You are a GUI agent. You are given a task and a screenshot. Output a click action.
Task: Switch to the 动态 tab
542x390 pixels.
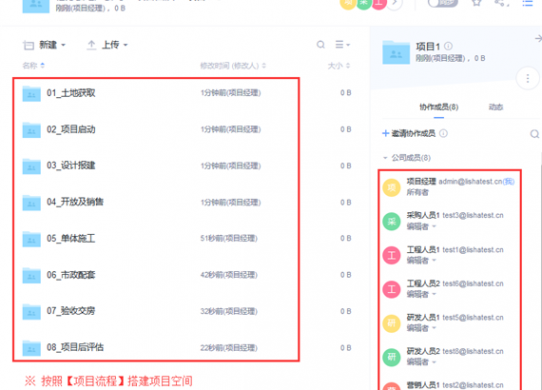pyautogui.click(x=496, y=107)
